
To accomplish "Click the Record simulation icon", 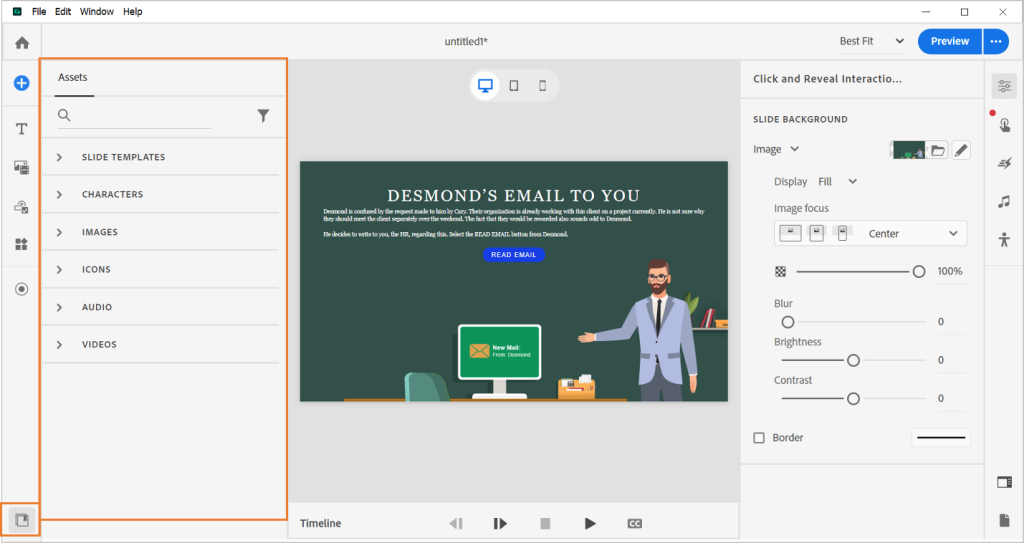I will click(22, 289).
